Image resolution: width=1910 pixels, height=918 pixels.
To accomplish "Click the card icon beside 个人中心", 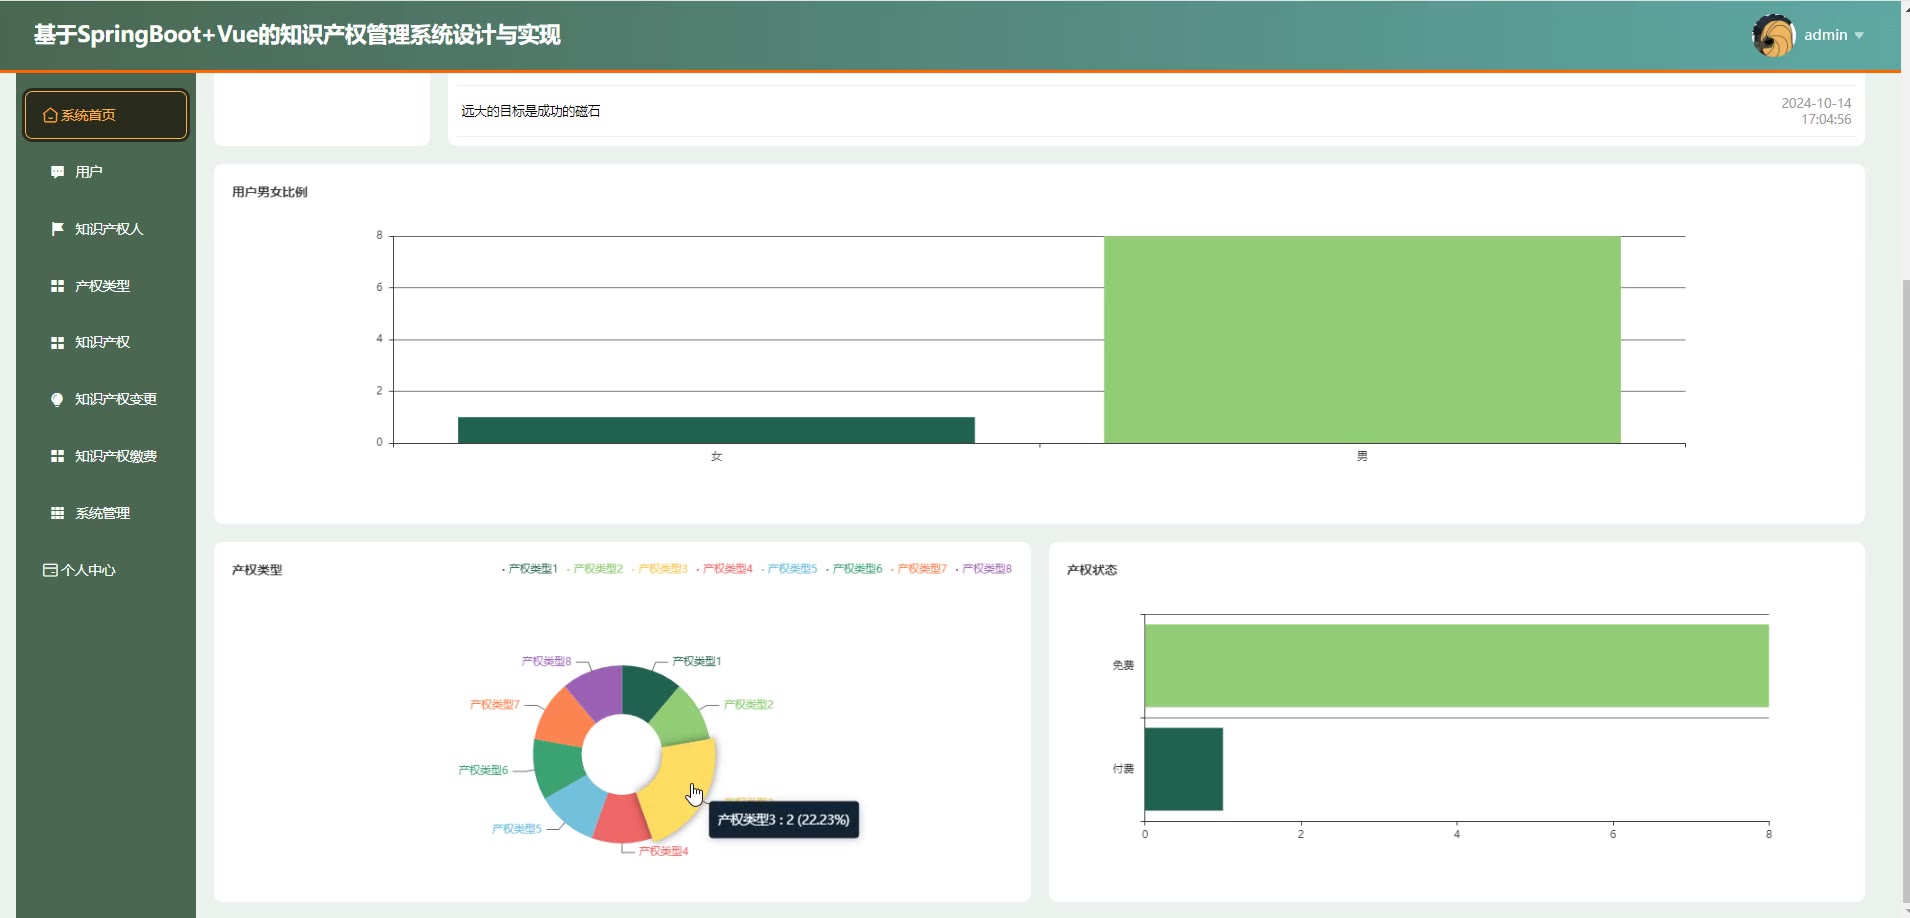I will 50,570.
